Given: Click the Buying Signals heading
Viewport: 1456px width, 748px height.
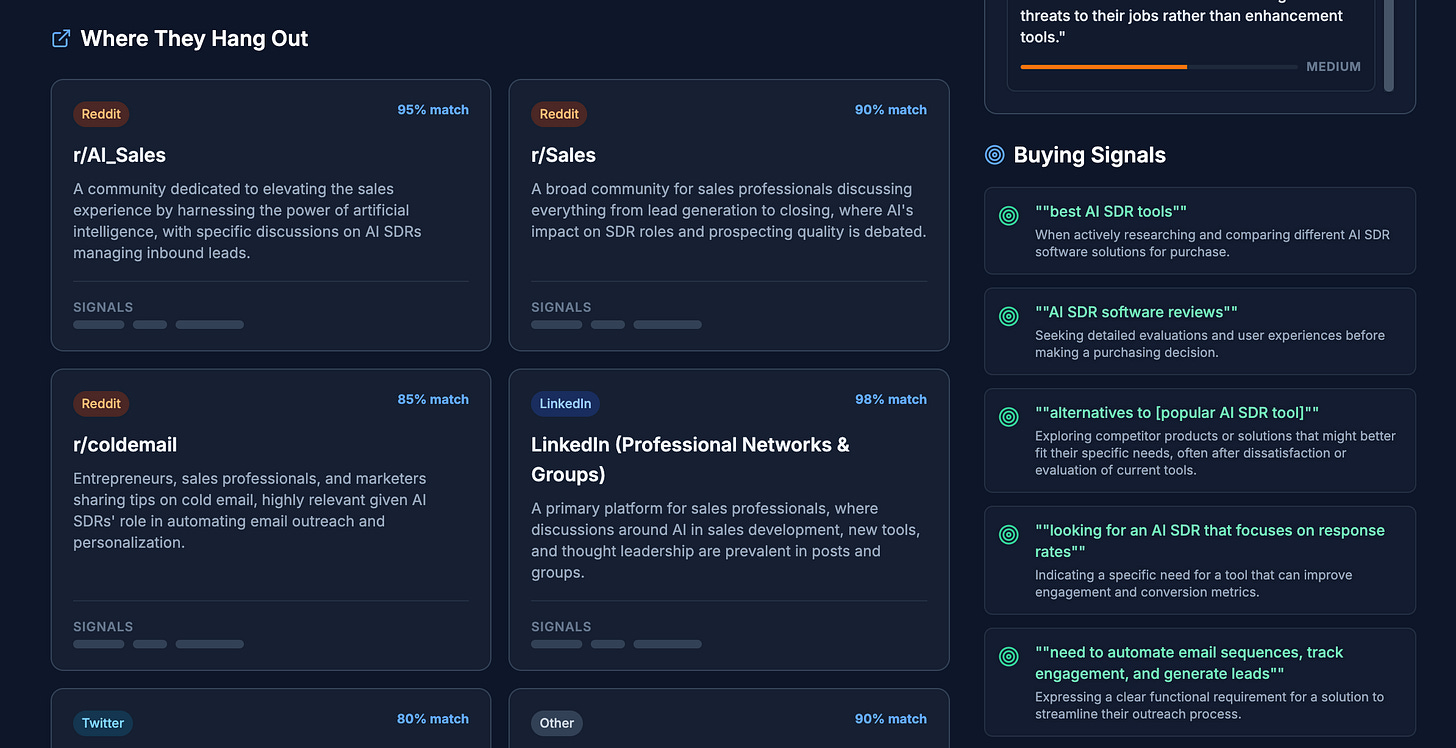Looking at the screenshot, I should 1089,155.
